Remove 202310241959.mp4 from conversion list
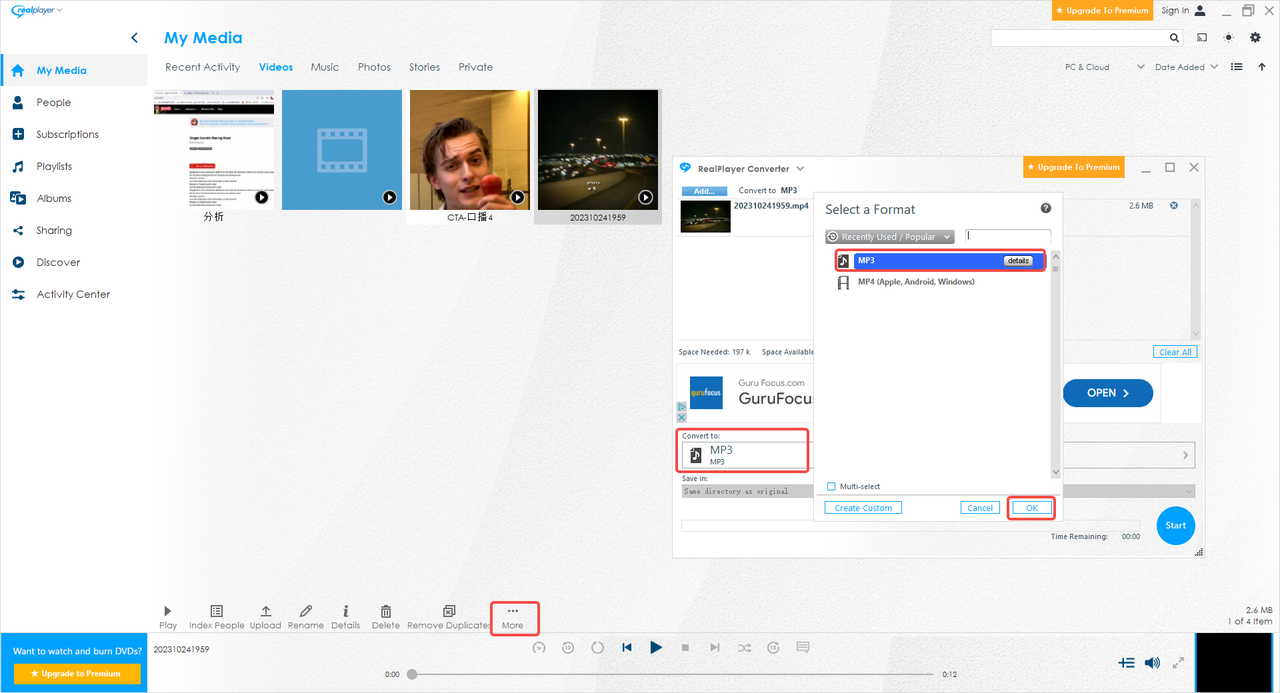The width and height of the screenshot is (1280, 693). (x=1174, y=206)
